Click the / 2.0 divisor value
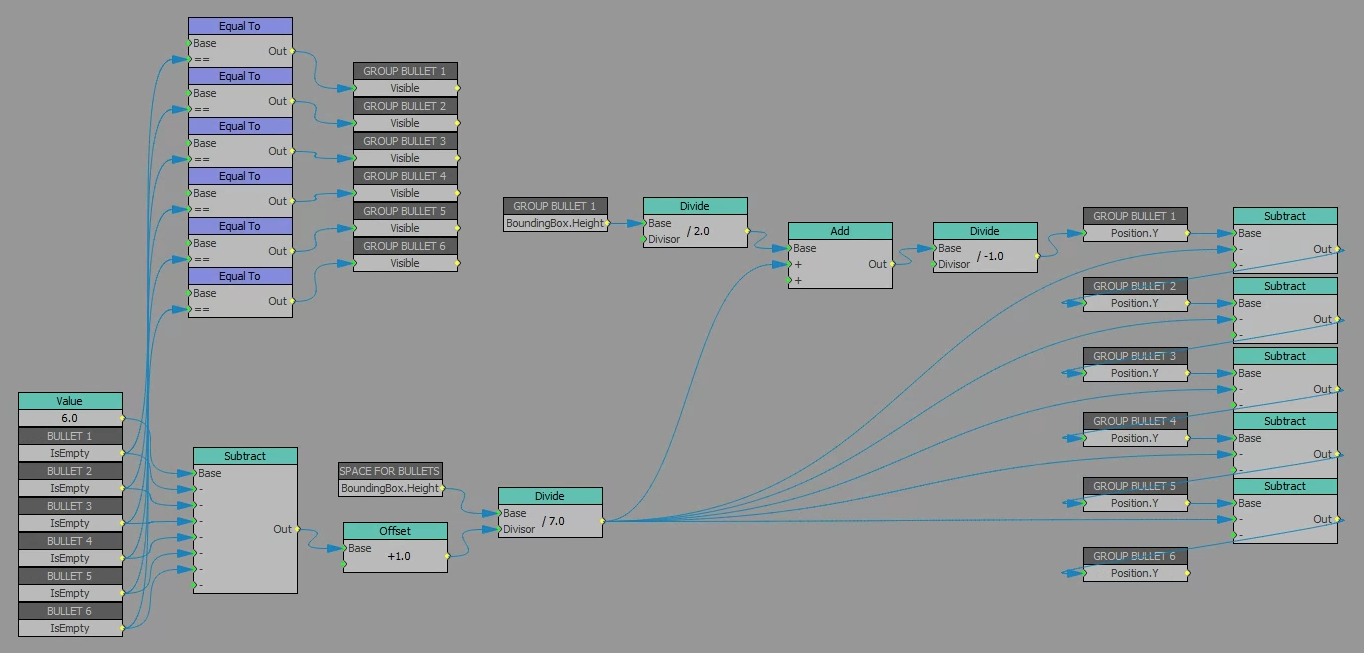Image resolution: width=1364 pixels, height=653 pixels. pos(698,231)
